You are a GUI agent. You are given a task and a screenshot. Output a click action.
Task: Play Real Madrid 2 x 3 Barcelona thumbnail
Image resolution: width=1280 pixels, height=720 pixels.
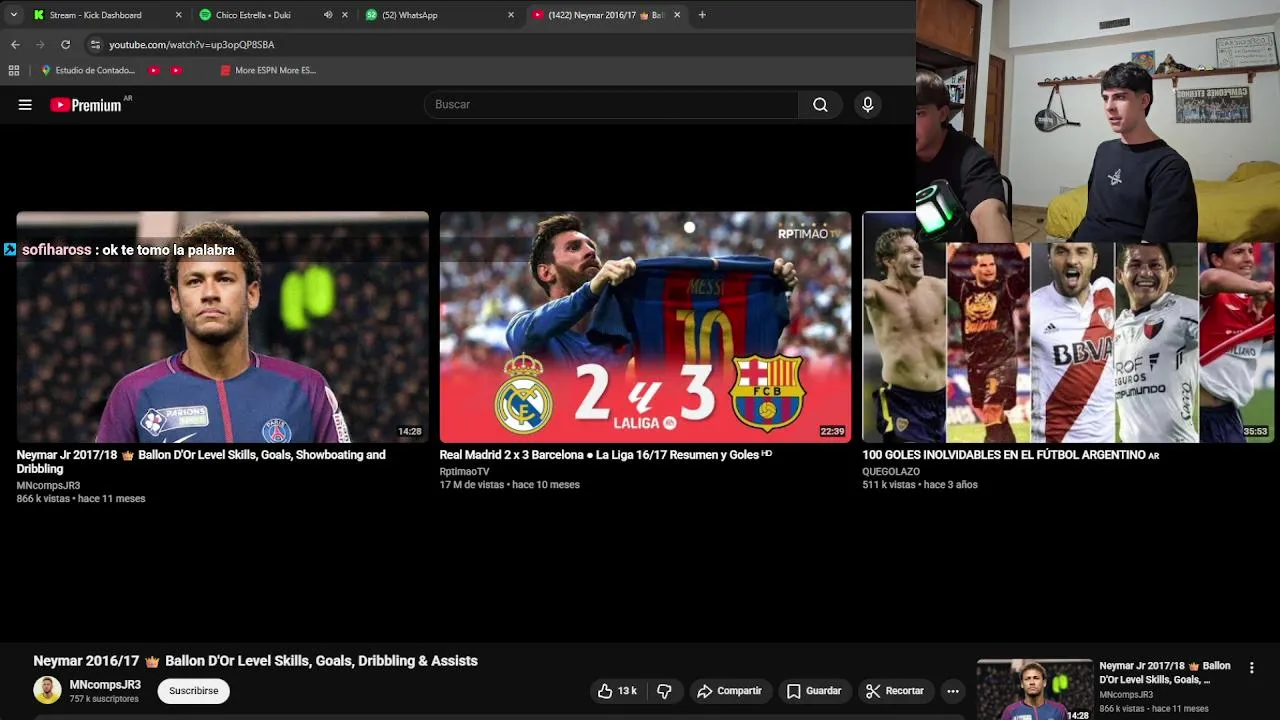645,327
